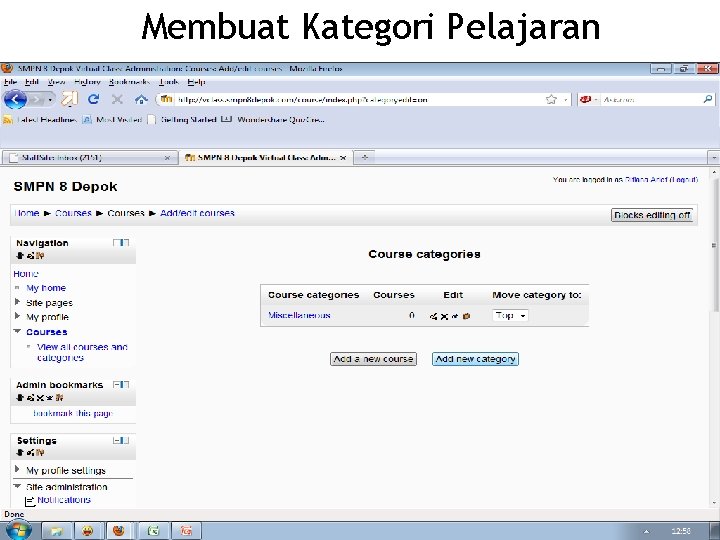Click the Firefox back arrow button
The height and width of the screenshot is (540, 720).
[x=15, y=99]
